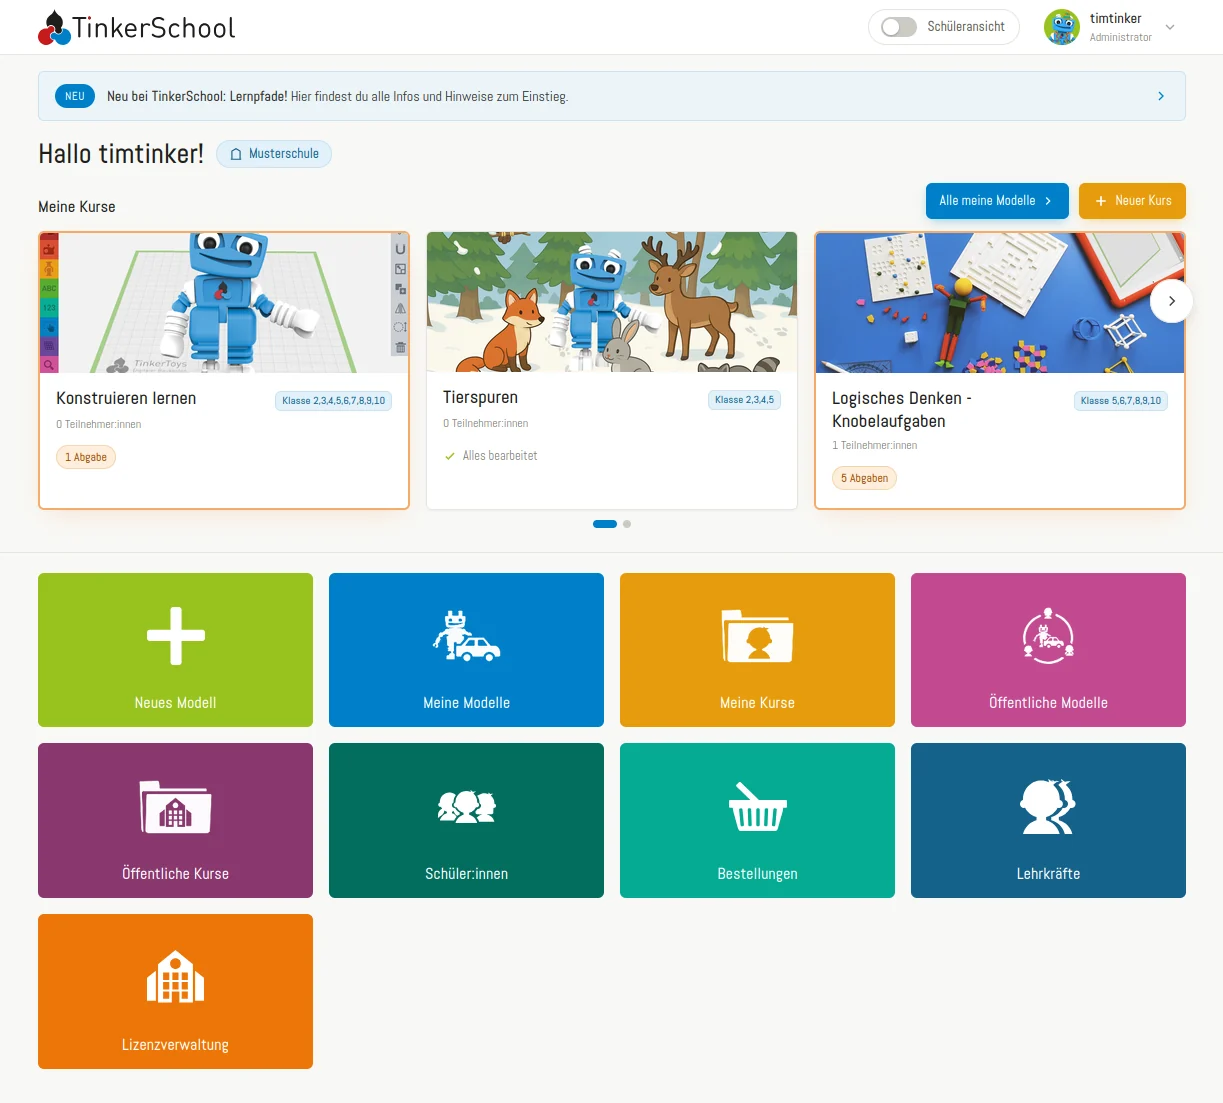Click the TinkerSchool logo
Screen dimensions: 1223x1103
click(x=137, y=27)
